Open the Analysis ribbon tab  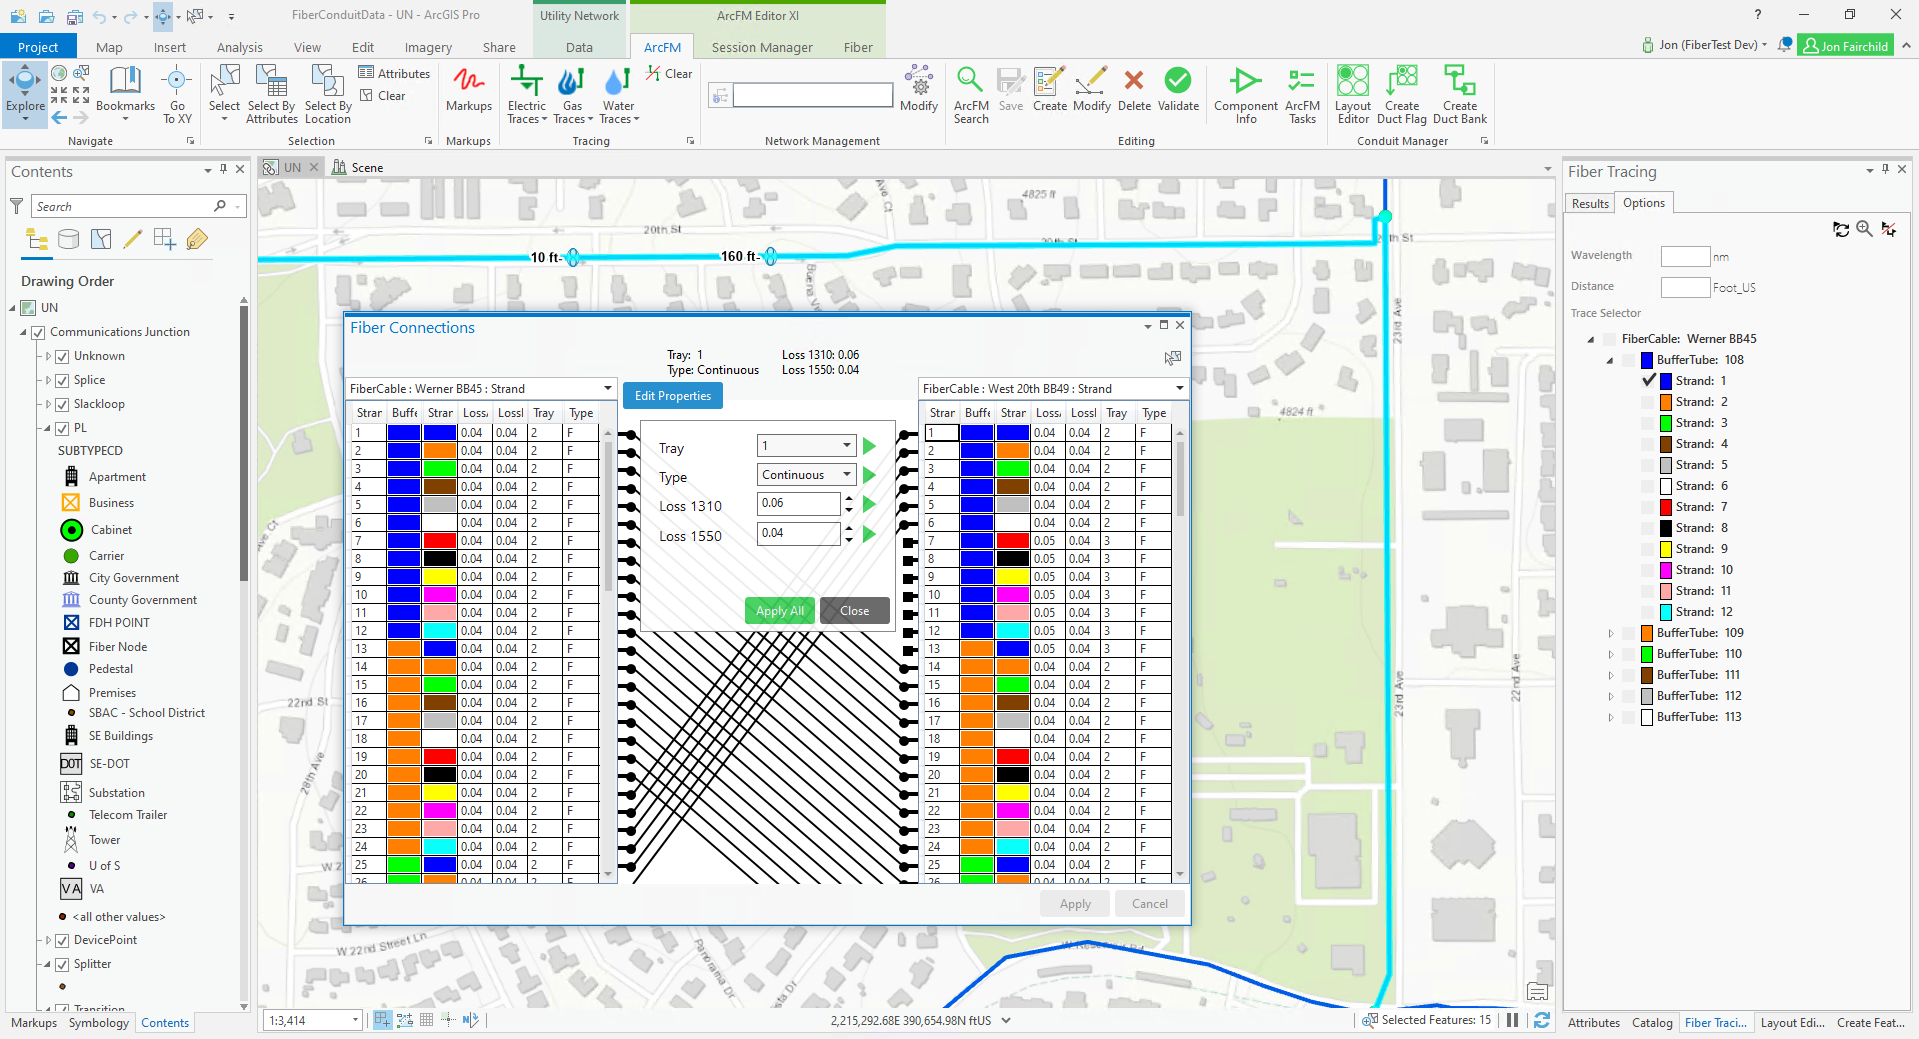coord(240,47)
